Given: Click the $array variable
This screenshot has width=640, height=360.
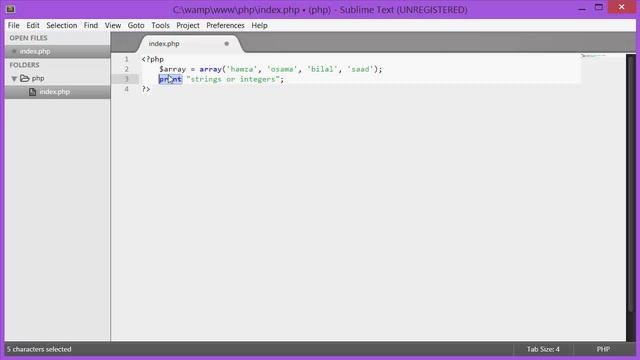Looking at the screenshot, I should 172,69.
